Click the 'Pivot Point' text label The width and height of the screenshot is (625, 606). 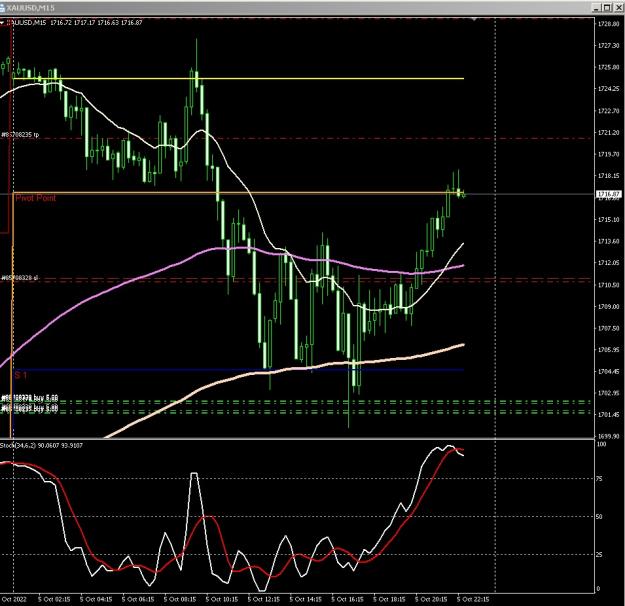click(35, 198)
